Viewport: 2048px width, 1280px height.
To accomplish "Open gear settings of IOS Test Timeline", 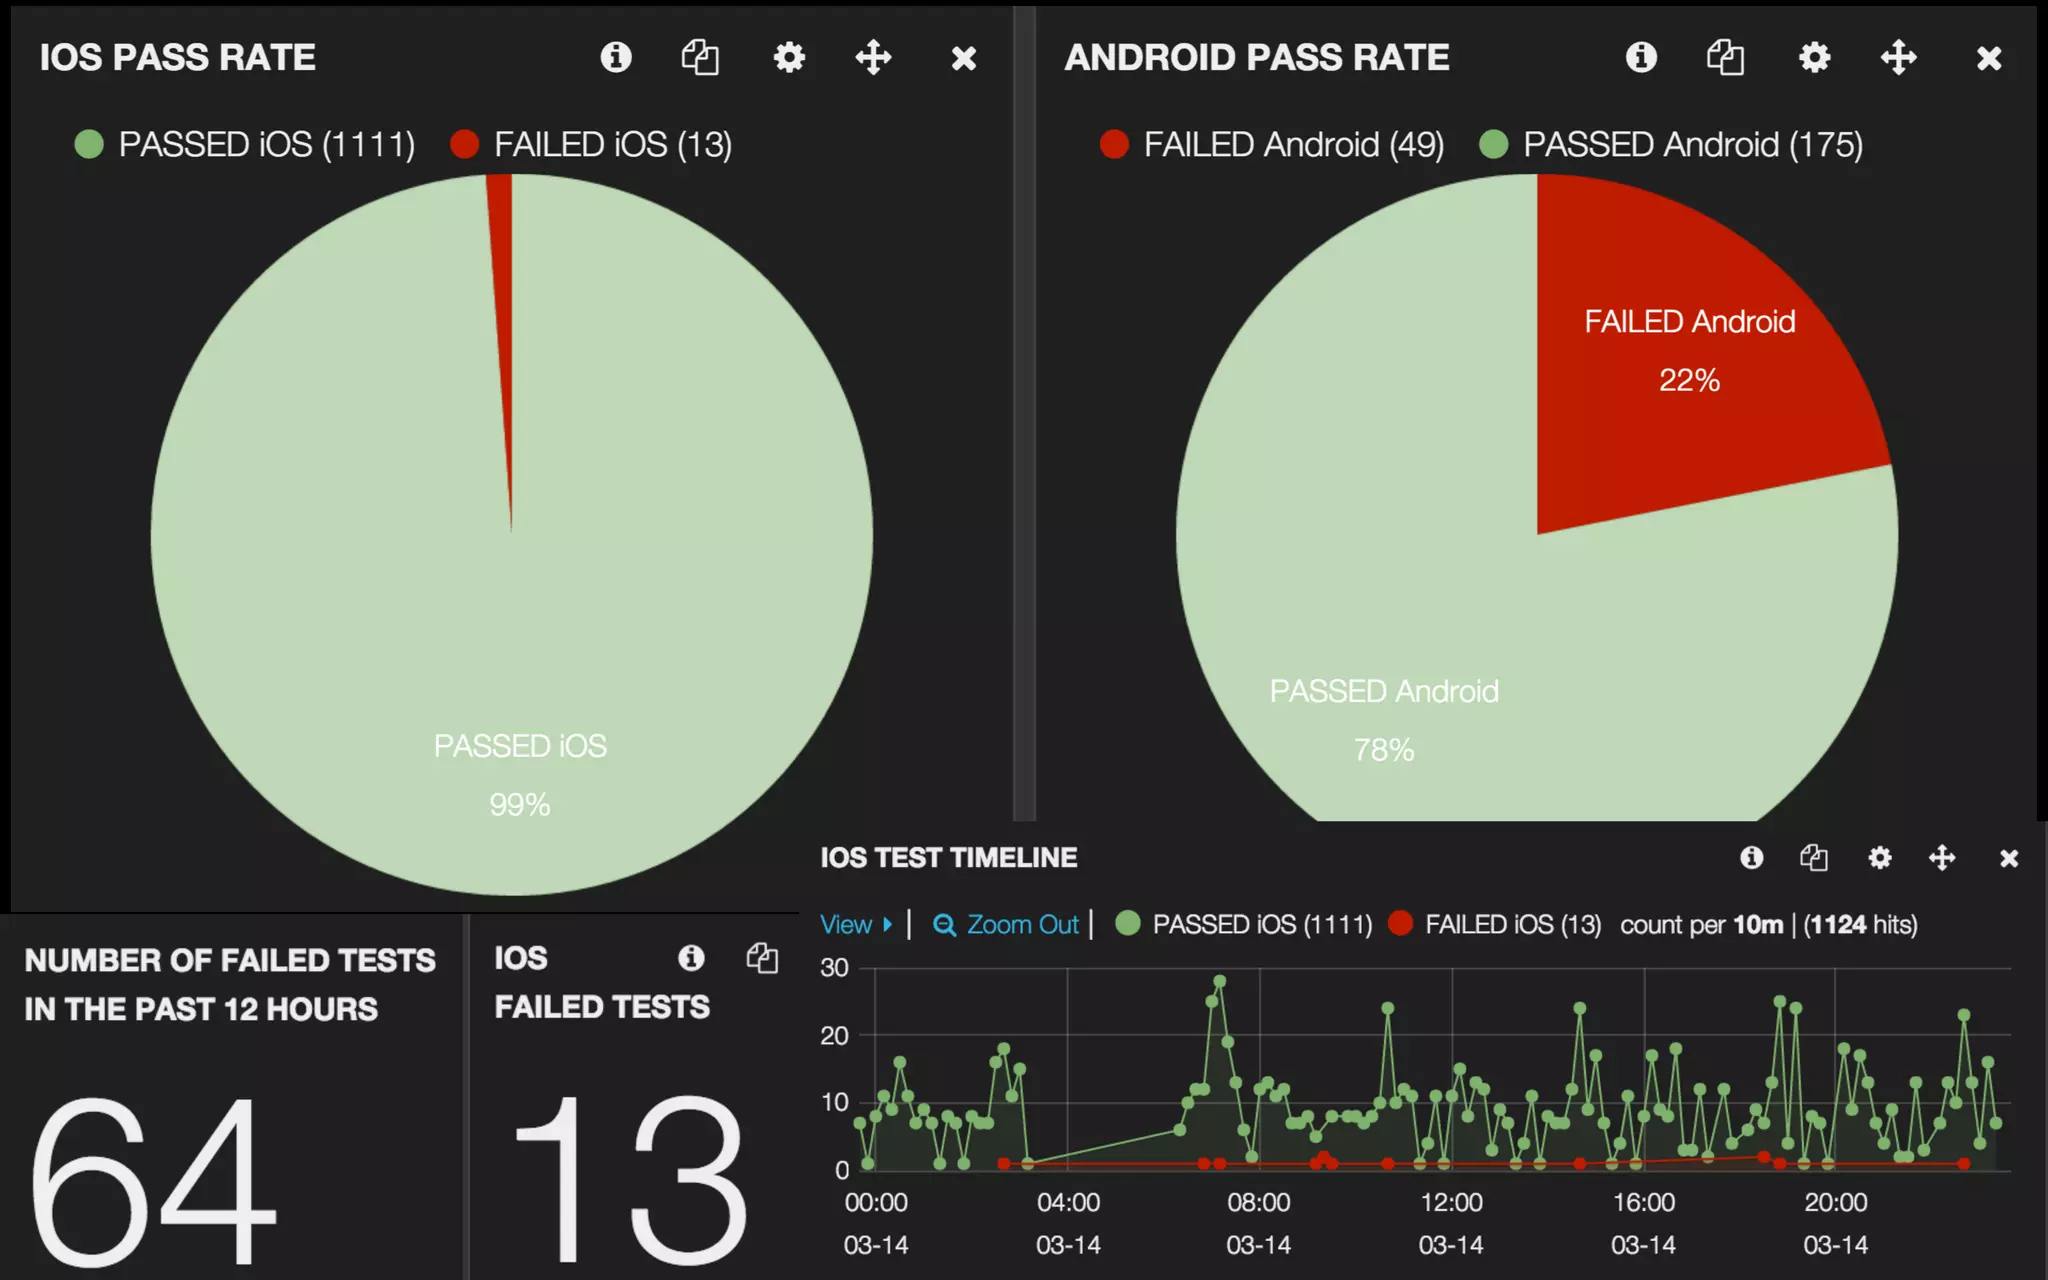I will click(x=1879, y=858).
